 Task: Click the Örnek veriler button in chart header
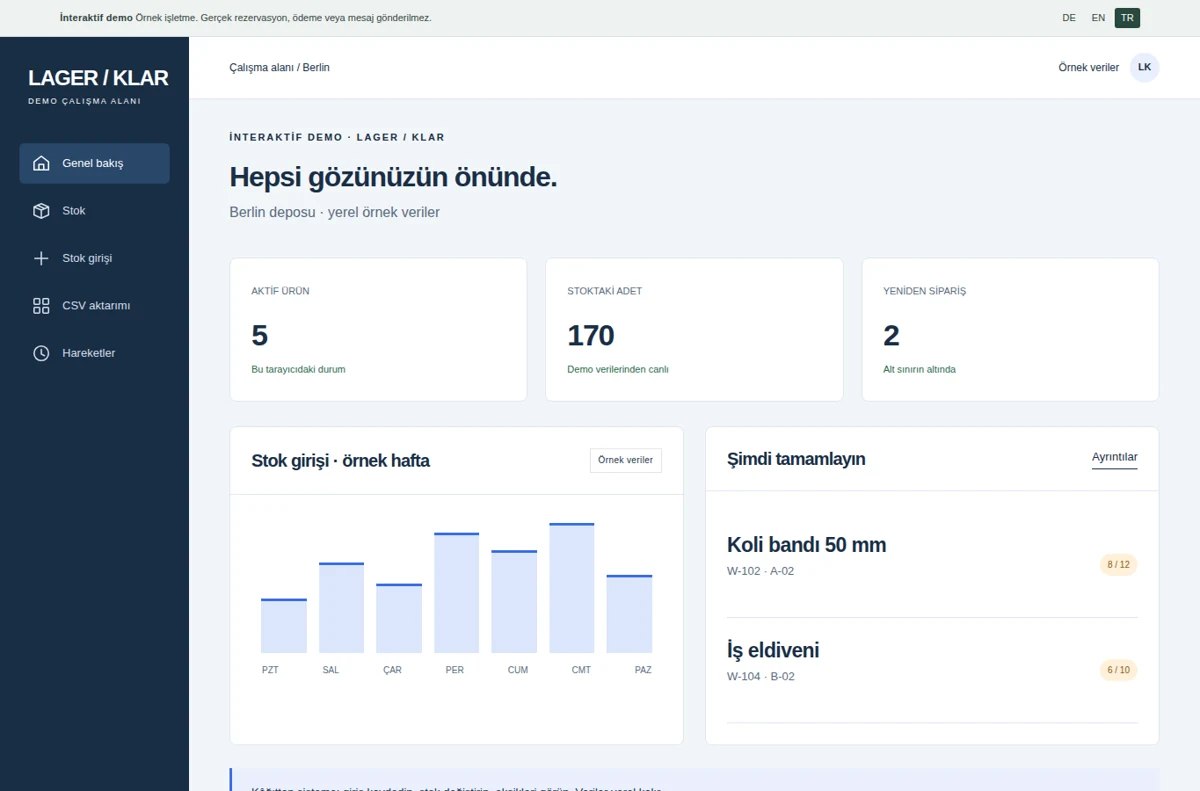[625, 460]
